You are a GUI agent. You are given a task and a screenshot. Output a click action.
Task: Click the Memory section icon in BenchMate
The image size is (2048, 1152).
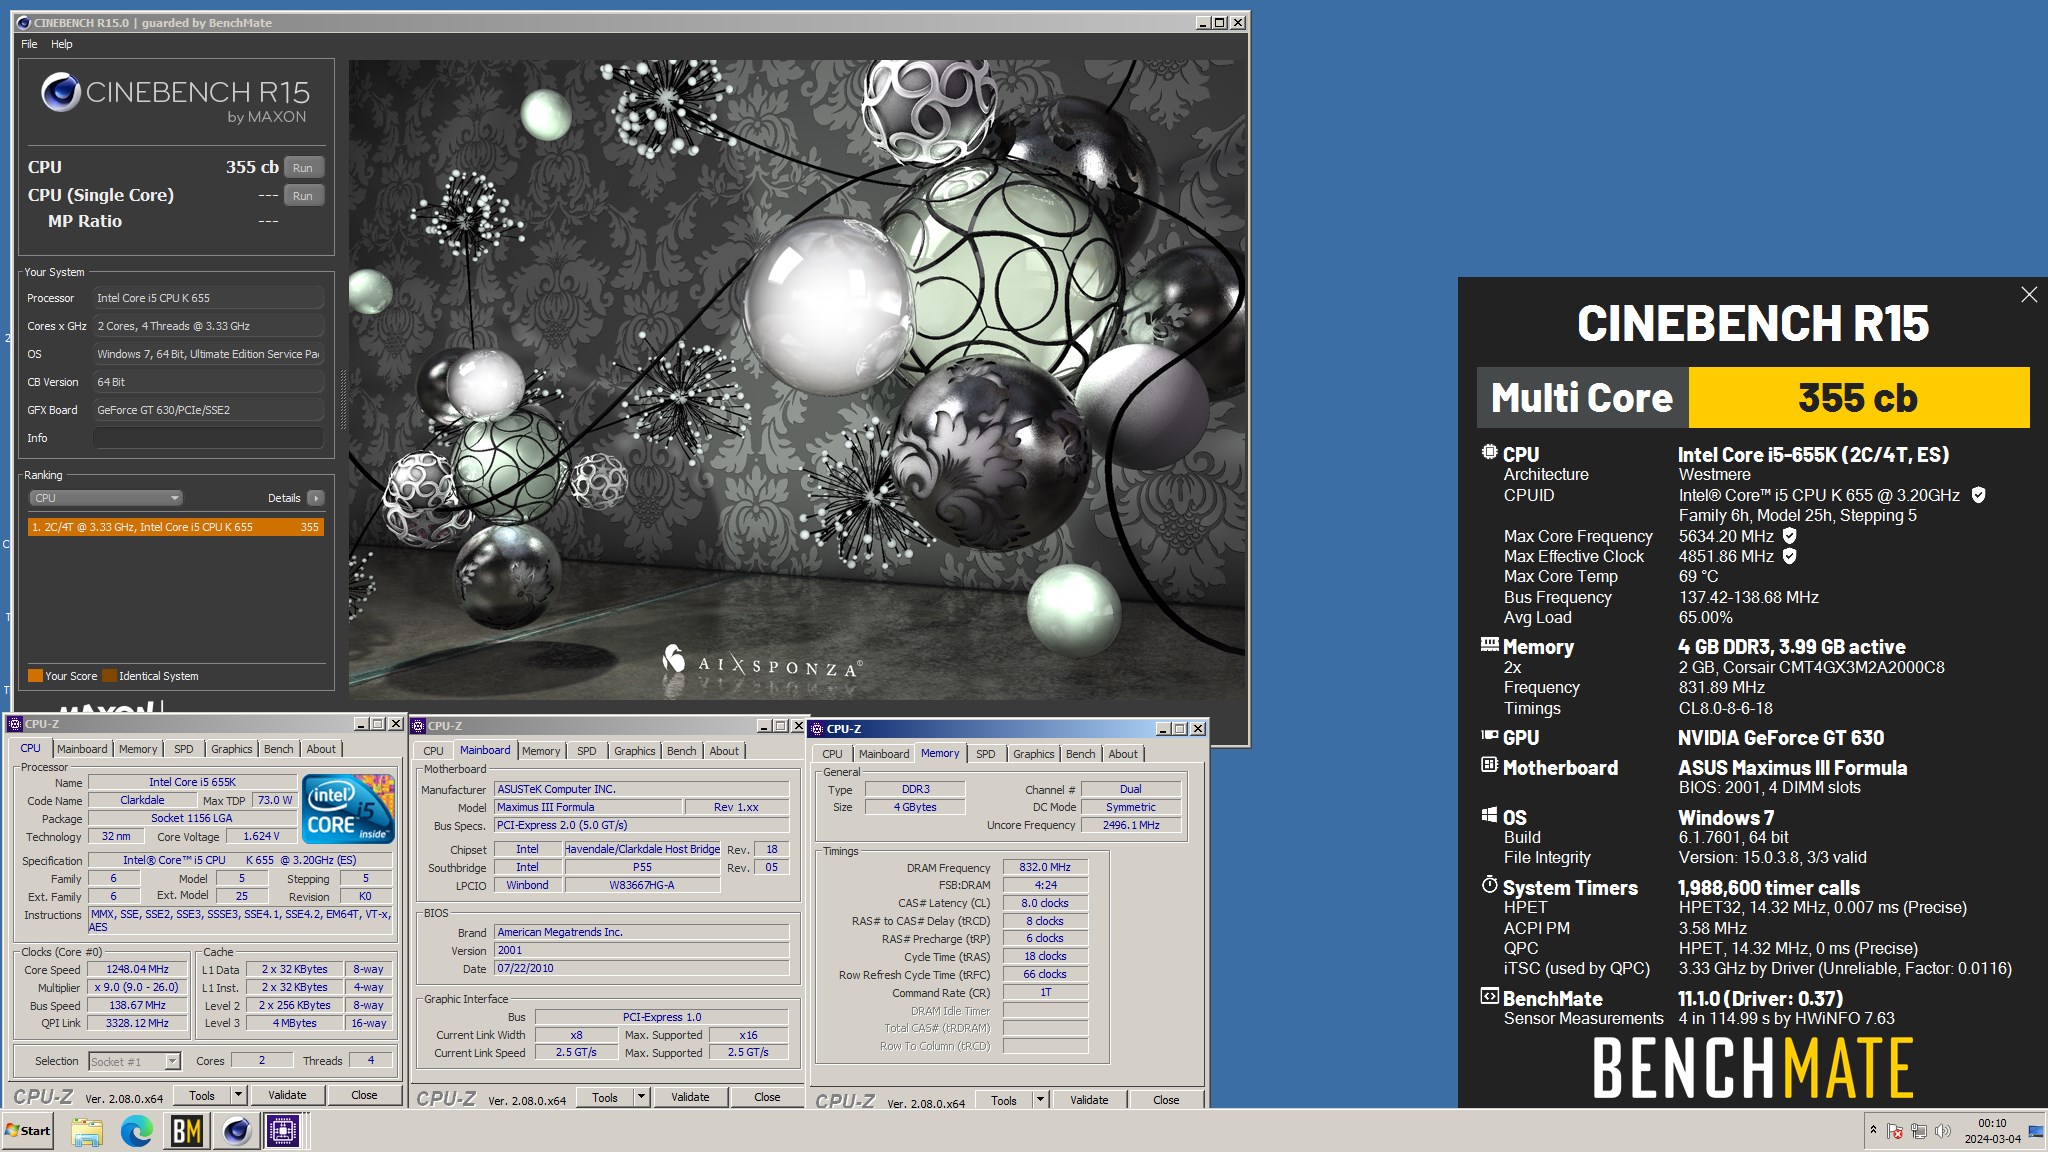[x=1489, y=645]
